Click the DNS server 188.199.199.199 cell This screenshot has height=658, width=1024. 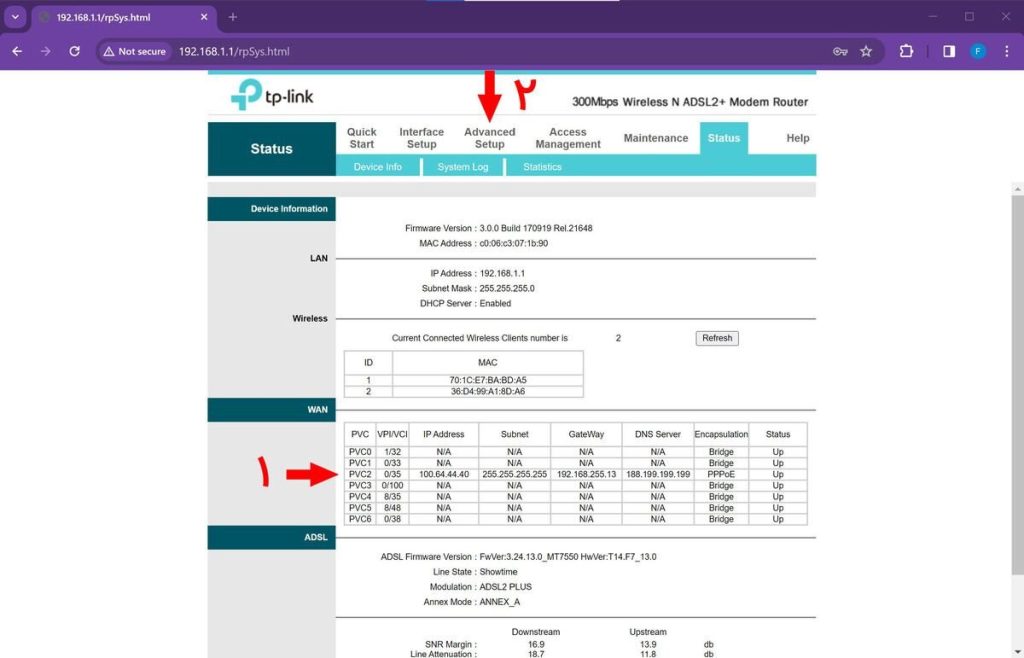(x=658, y=474)
